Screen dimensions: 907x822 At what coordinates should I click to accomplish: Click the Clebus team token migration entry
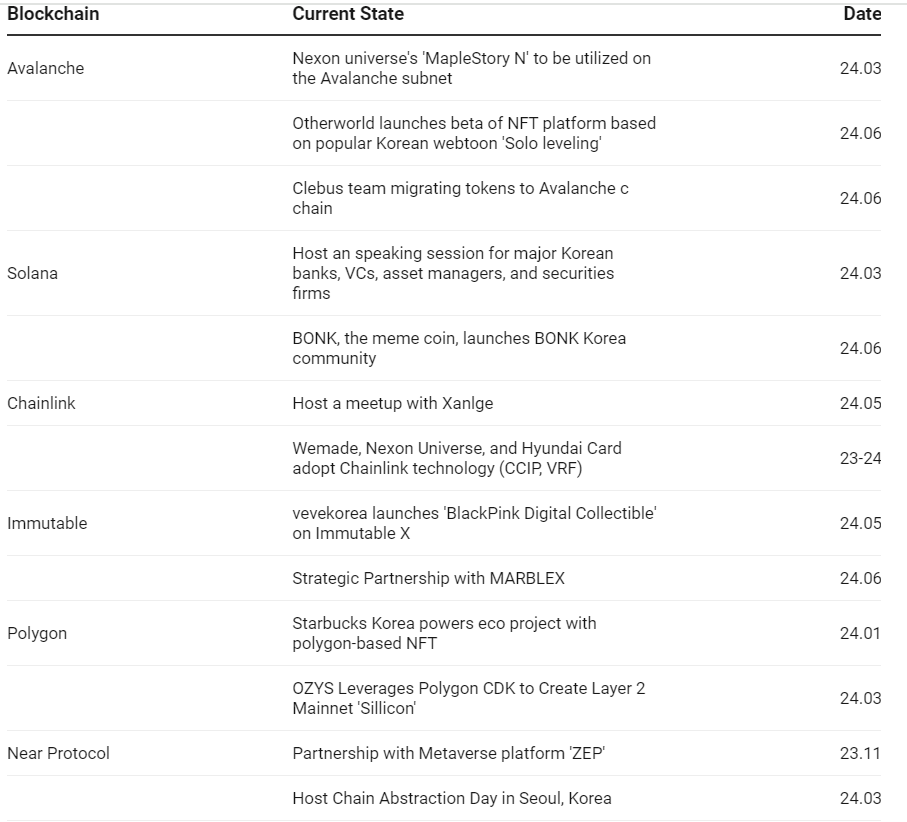click(460, 198)
